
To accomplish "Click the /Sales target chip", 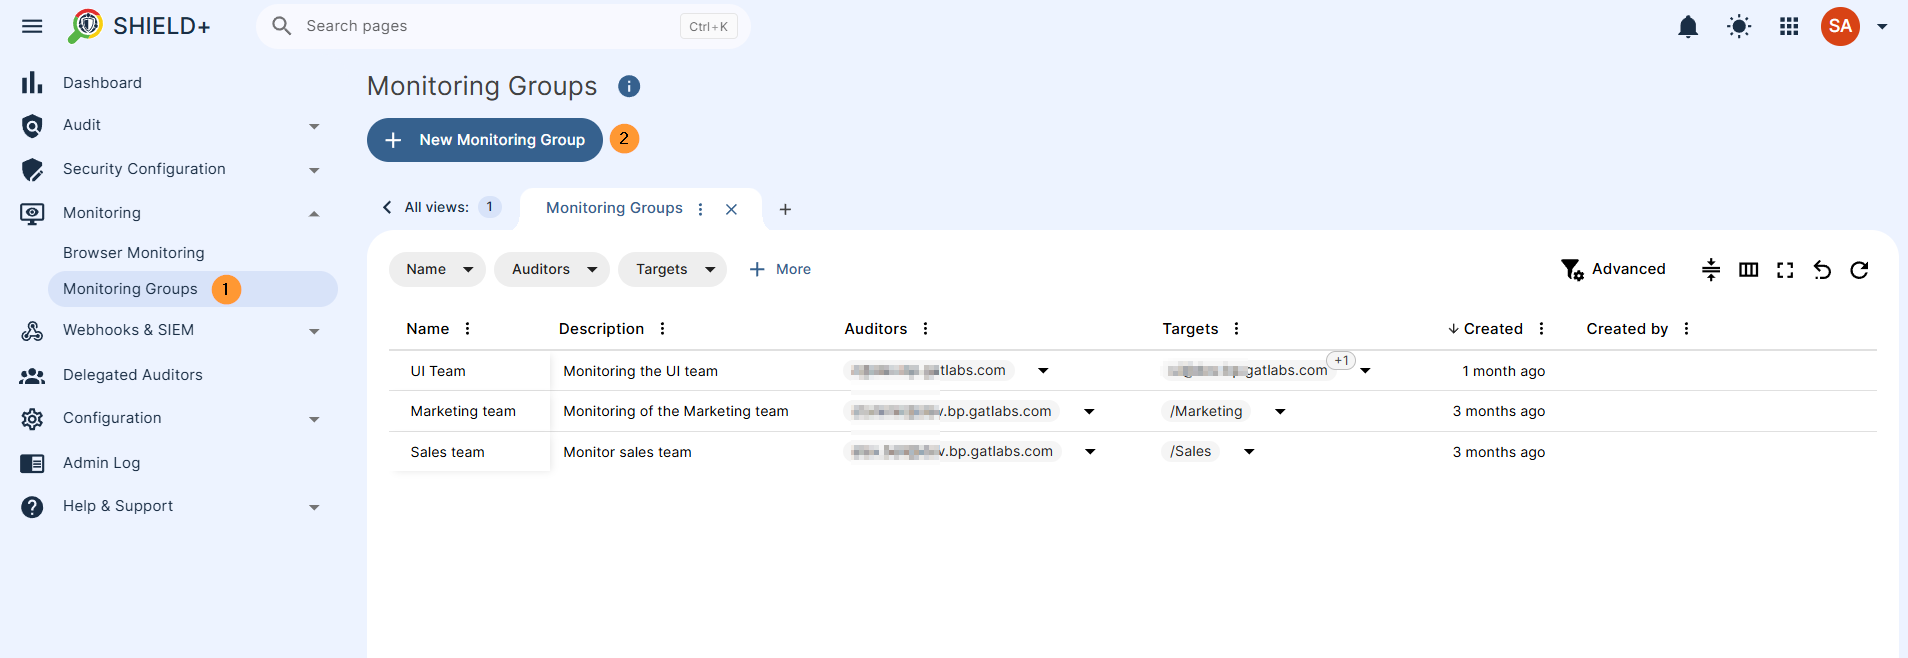I will coord(1190,452).
